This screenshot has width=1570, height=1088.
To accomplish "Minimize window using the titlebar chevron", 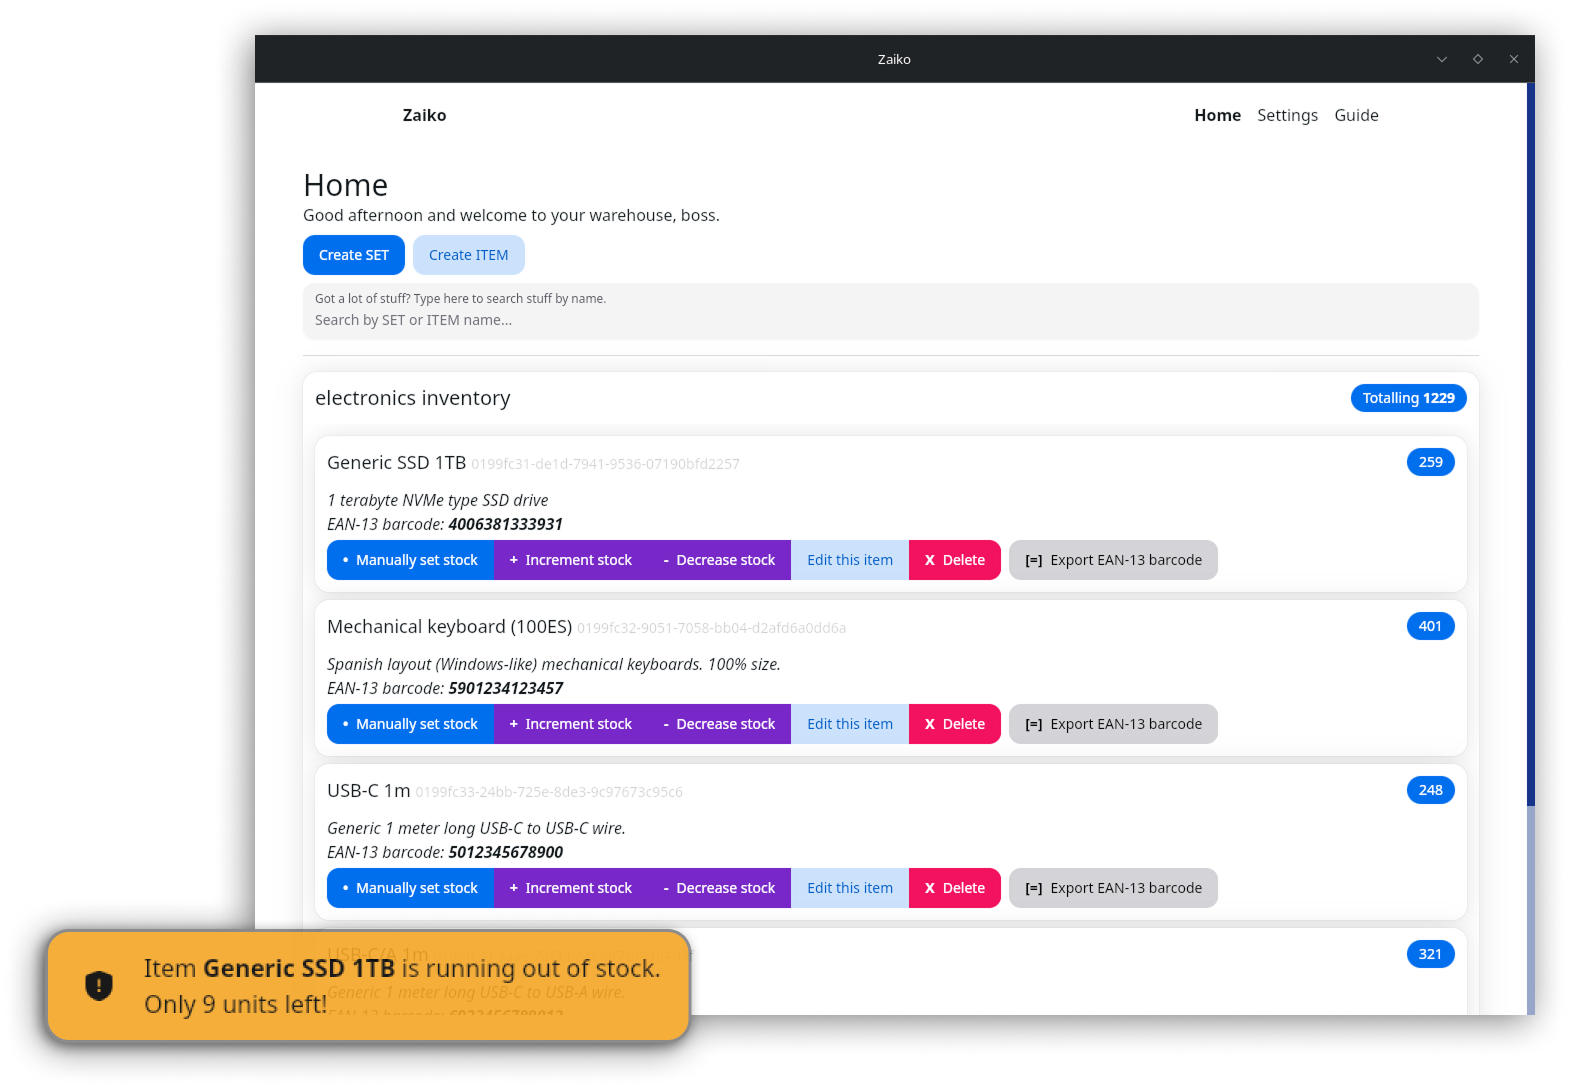I will pos(1442,59).
